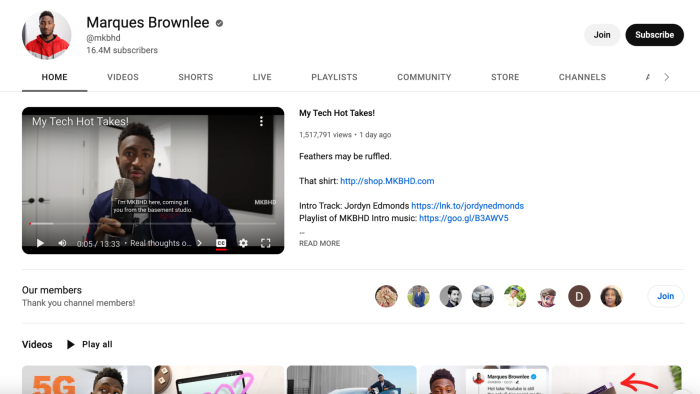
Task: Subscribe to the channel
Action: click(654, 35)
